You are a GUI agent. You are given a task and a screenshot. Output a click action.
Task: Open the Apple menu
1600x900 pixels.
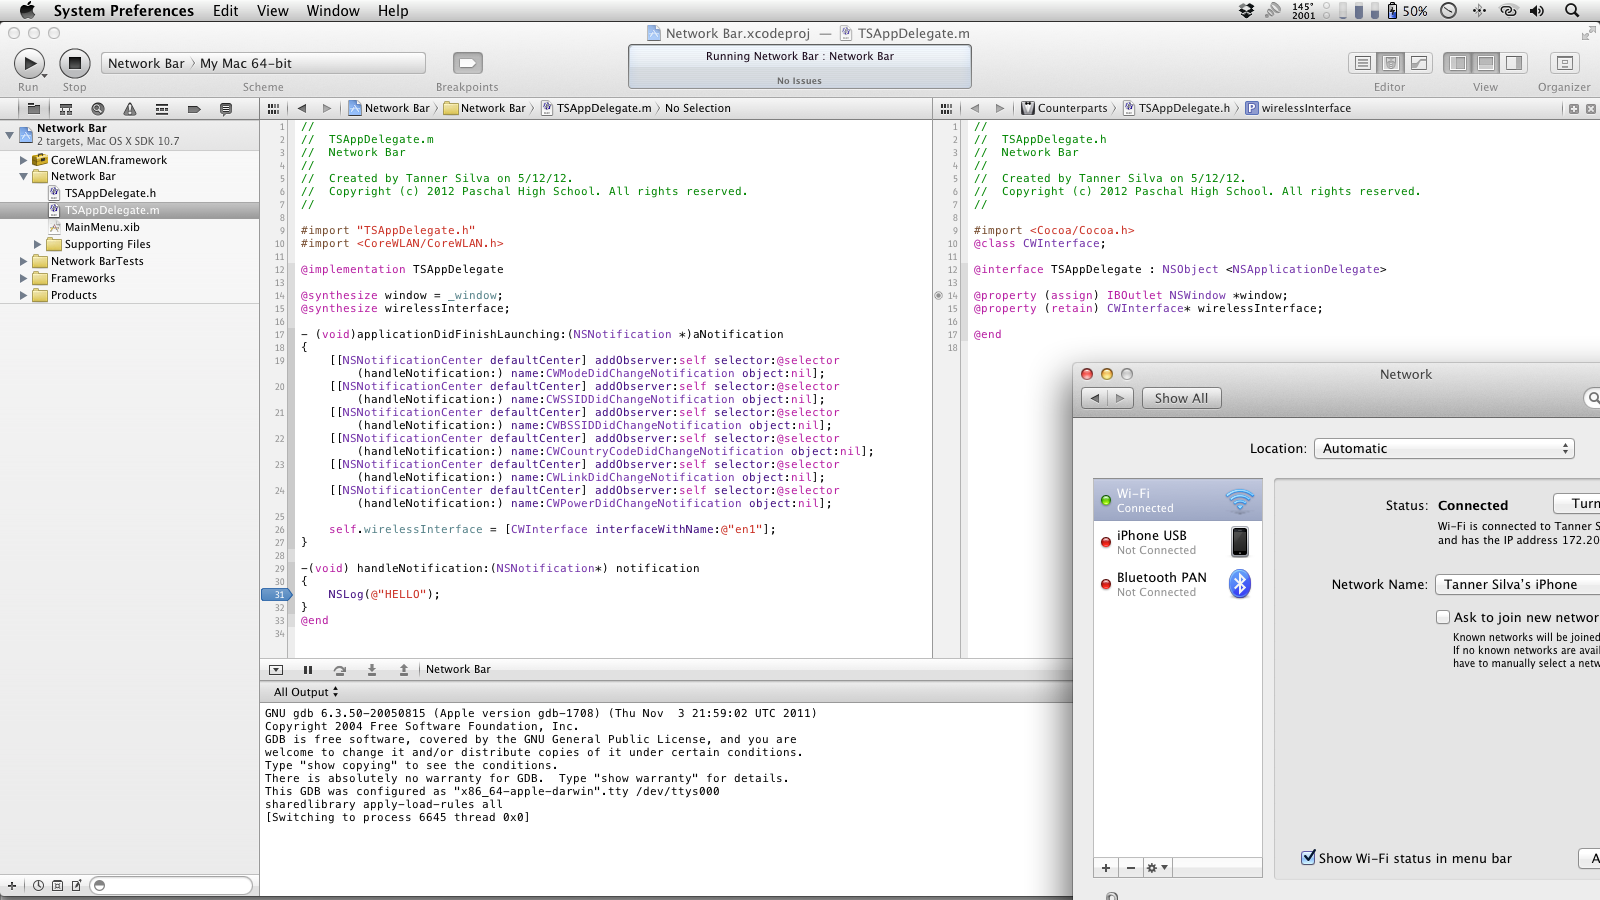pos(27,11)
